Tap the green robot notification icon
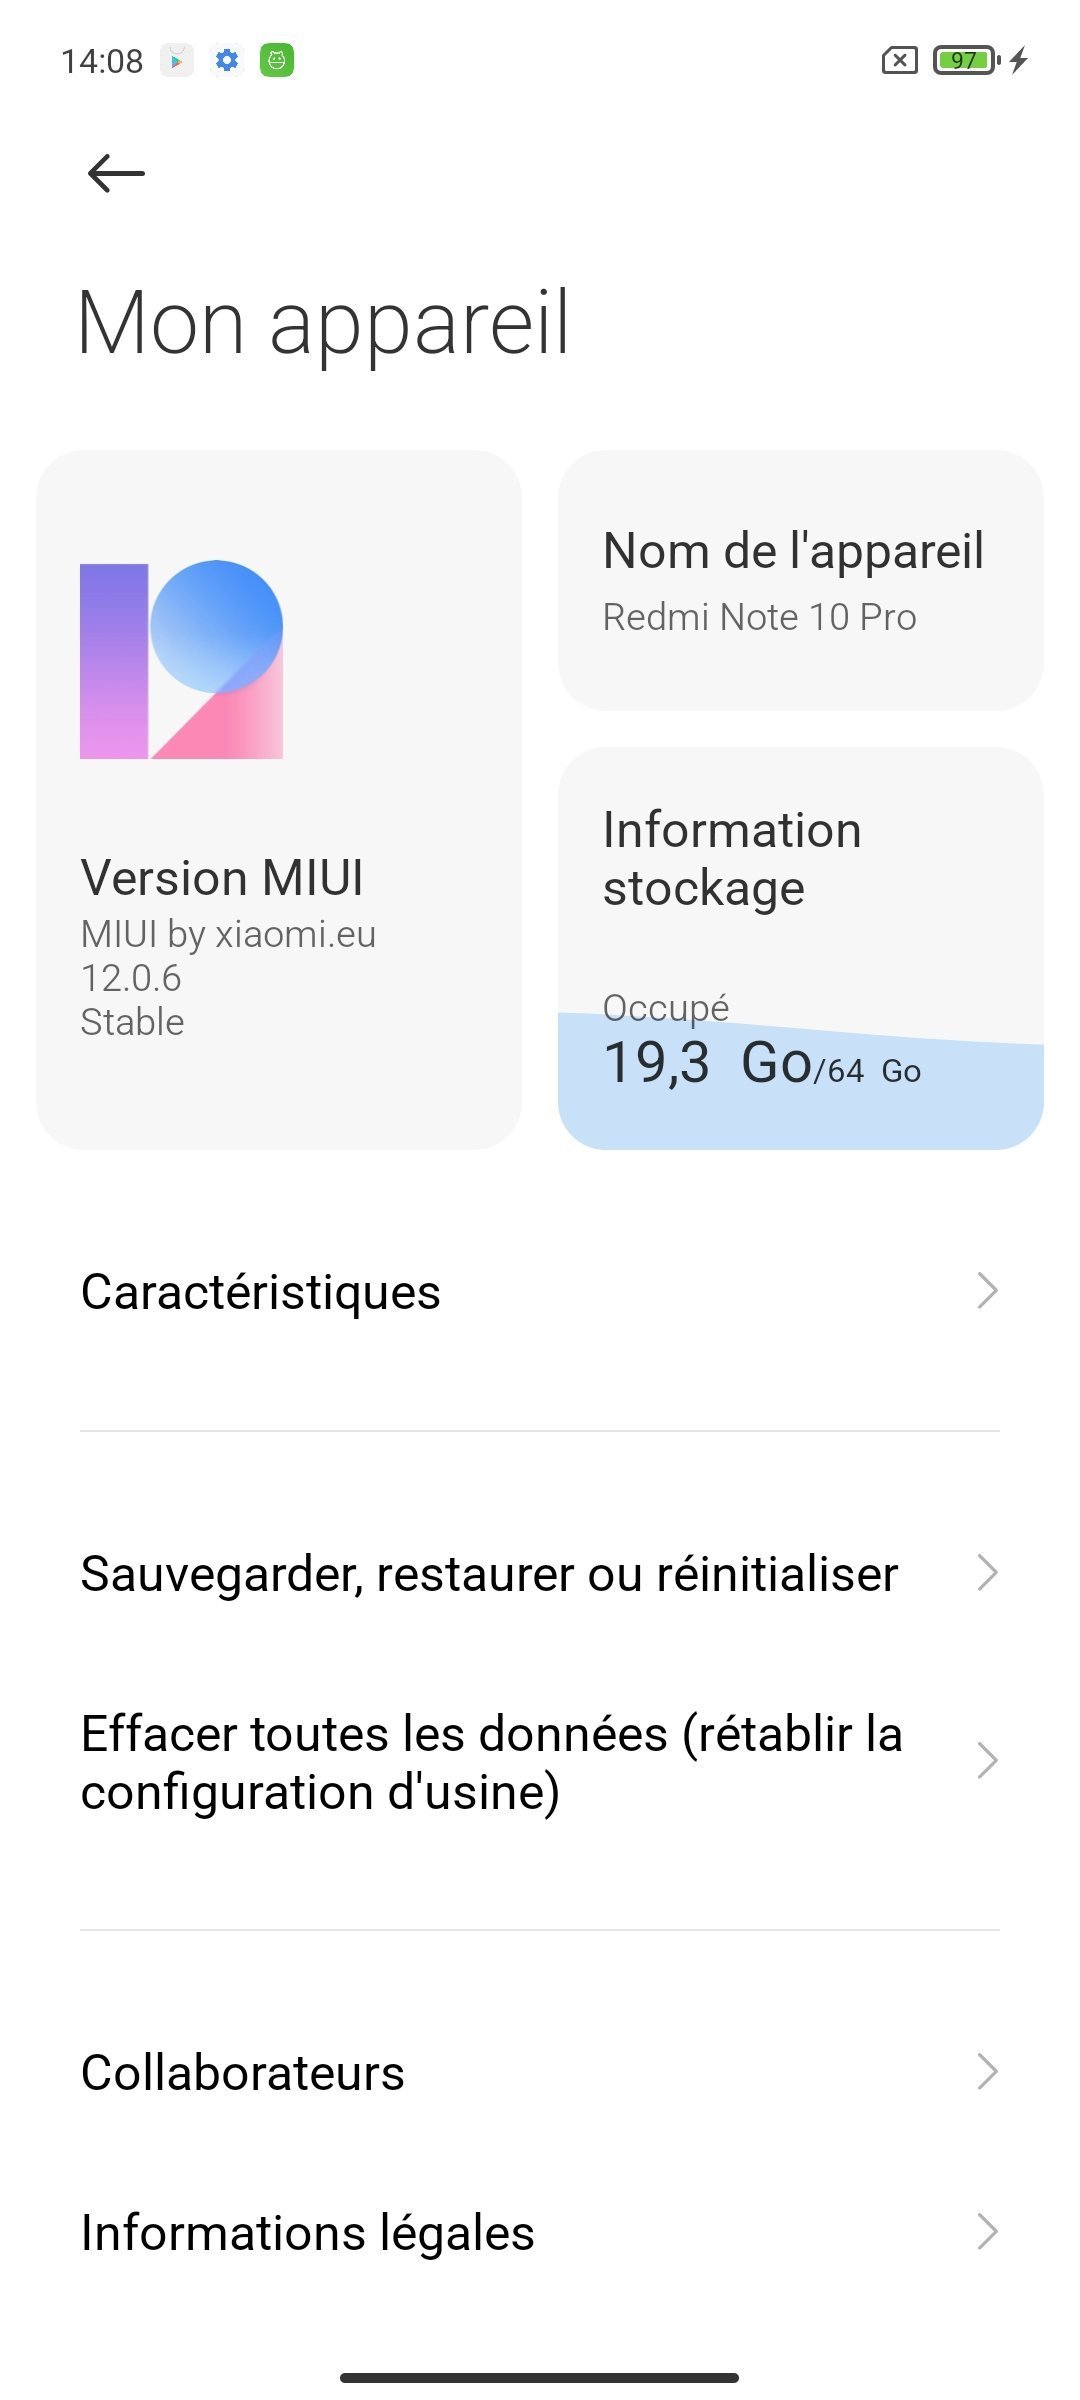 tap(277, 61)
